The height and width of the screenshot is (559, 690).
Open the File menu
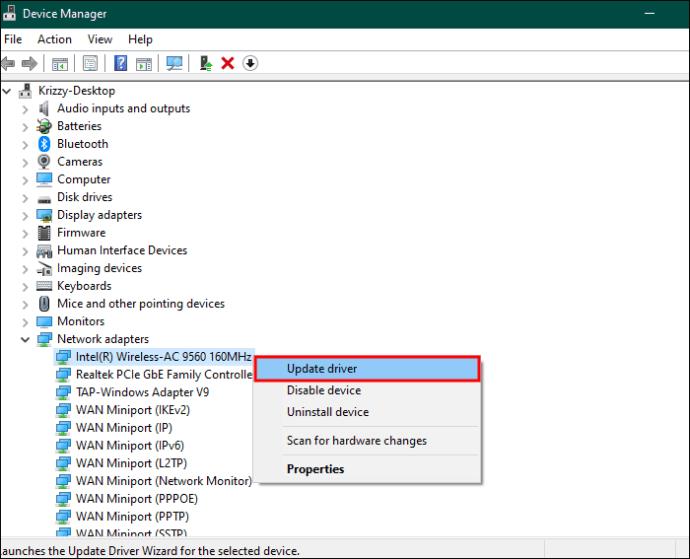[13, 39]
